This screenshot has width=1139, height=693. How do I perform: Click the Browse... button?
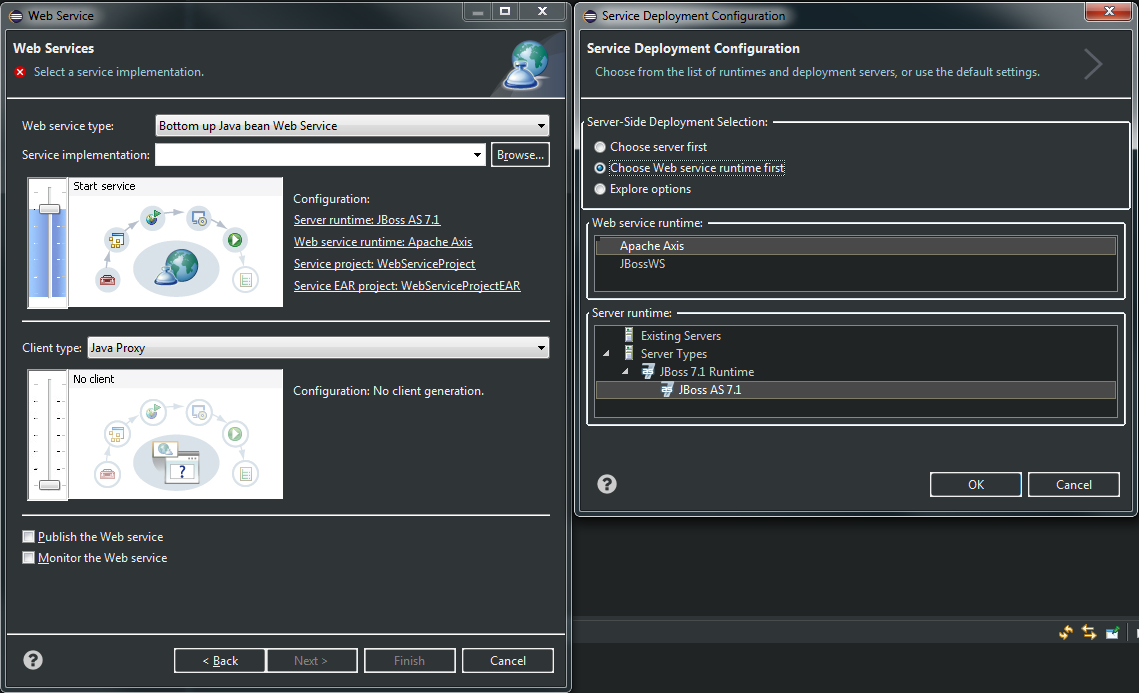(x=520, y=155)
